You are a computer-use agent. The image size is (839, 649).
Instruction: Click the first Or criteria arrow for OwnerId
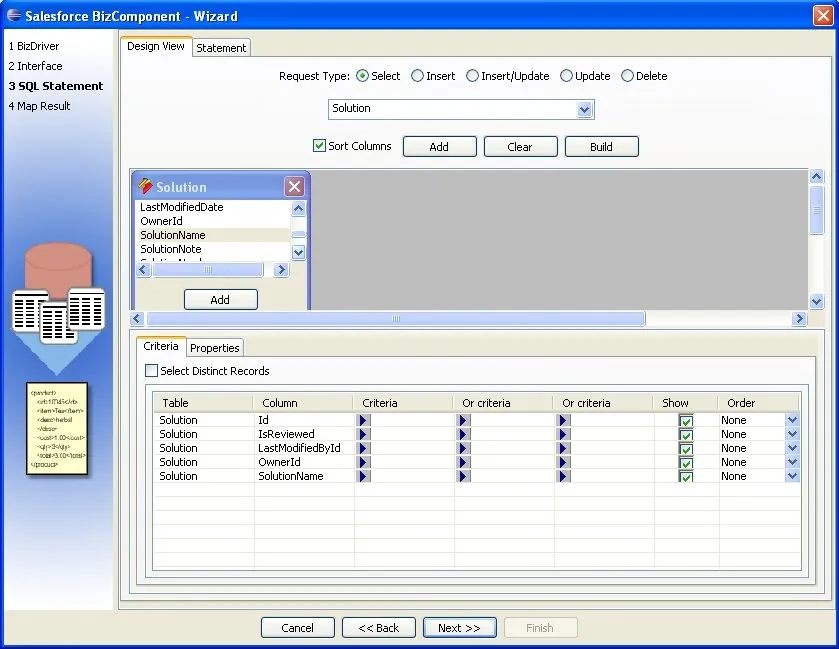pyautogui.click(x=463, y=462)
